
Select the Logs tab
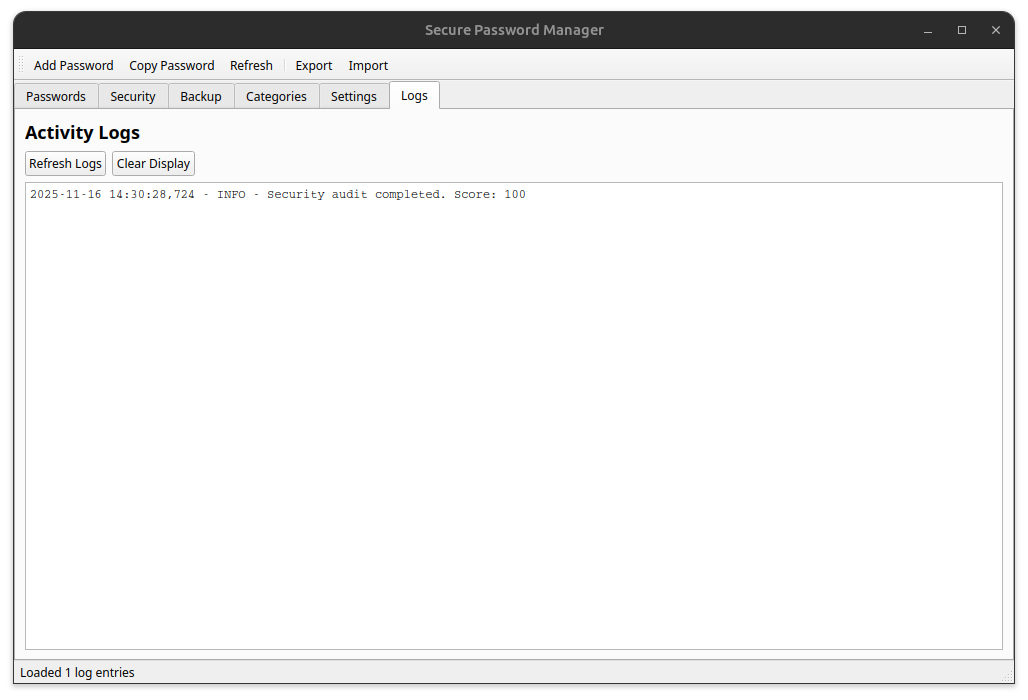pos(414,96)
